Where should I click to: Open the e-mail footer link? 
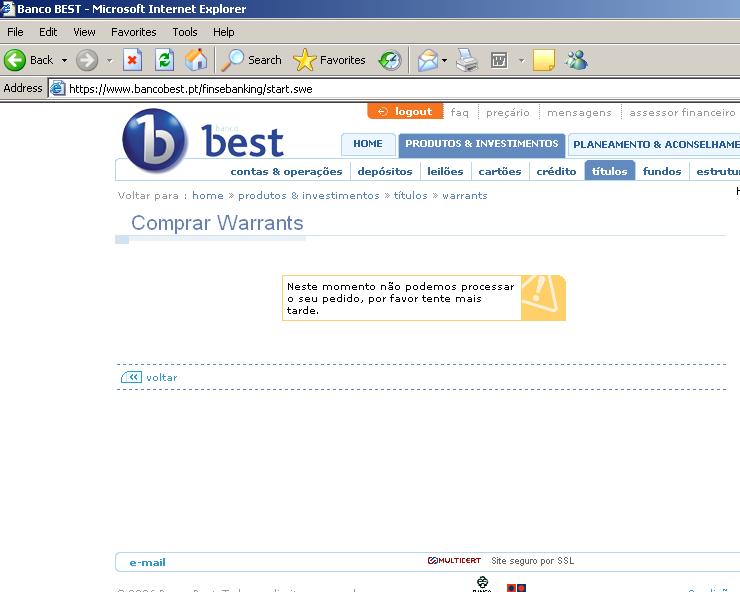pos(147,562)
